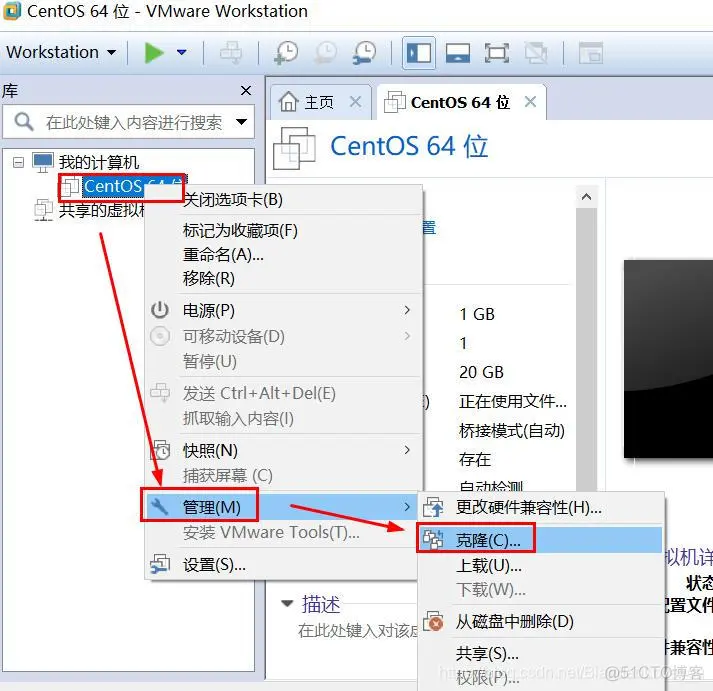
Task: Click the snapshot icon beside 快照(N)
Action: [160, 450]
